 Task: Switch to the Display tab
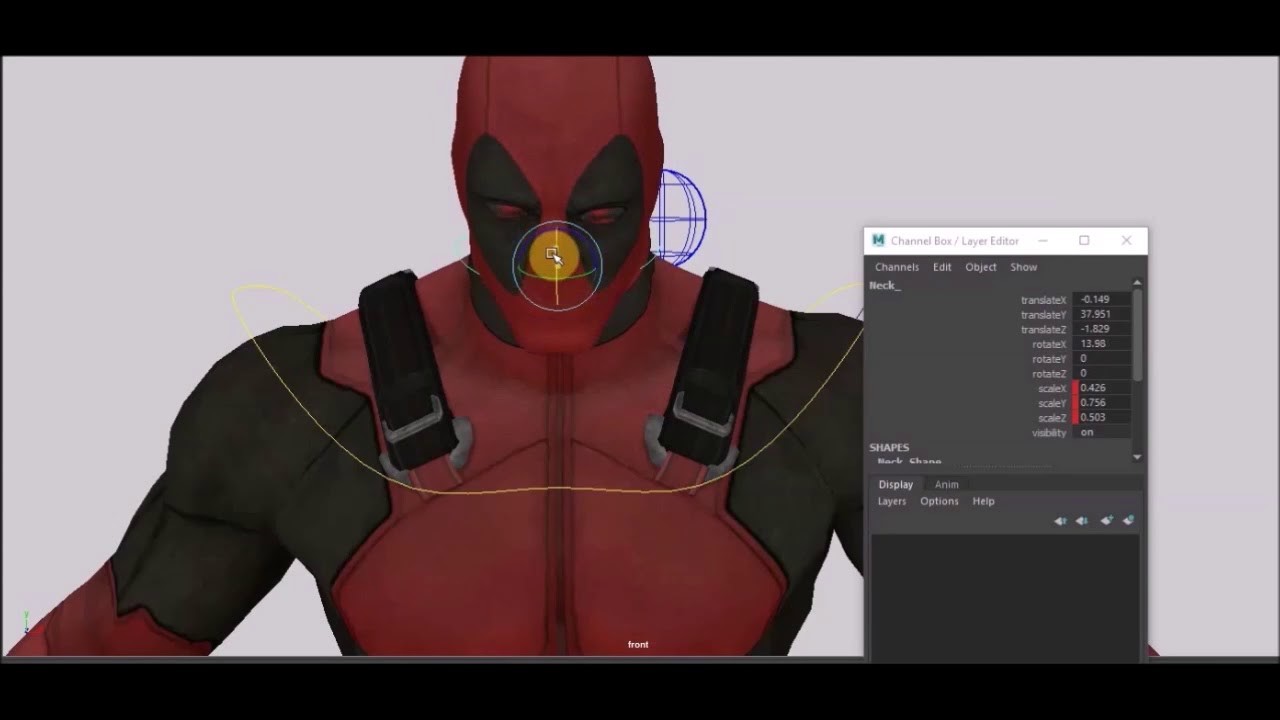(895, 484)
